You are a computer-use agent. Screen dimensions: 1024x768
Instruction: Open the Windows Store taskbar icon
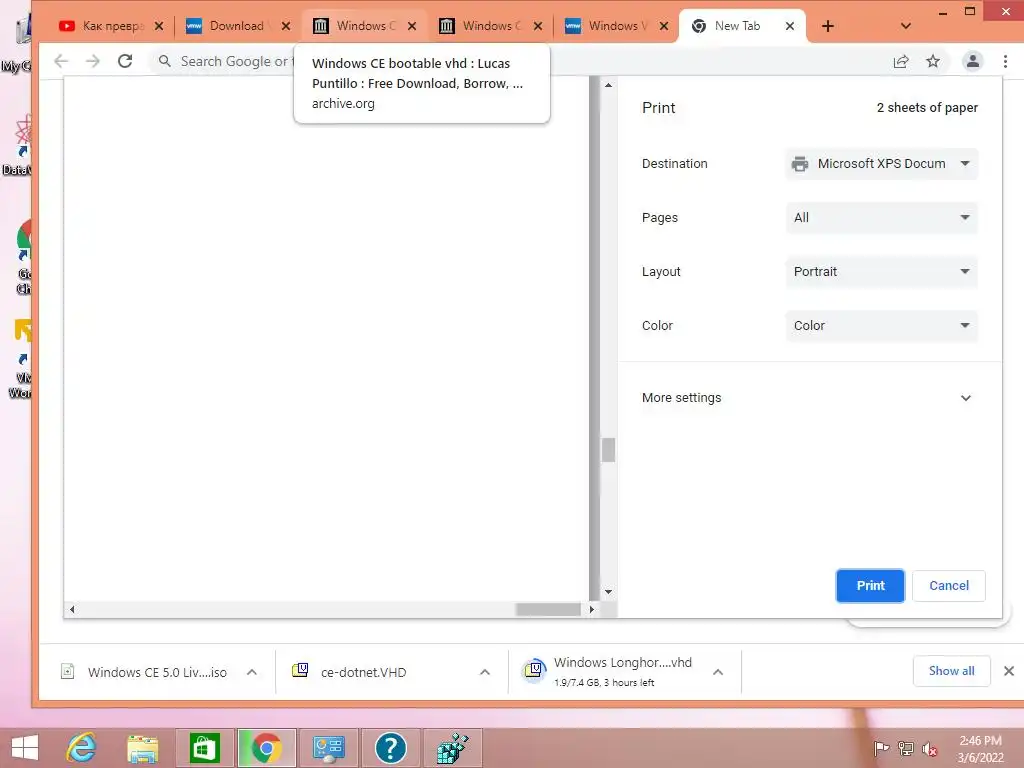pyautogui.click(x=204, y=748)
